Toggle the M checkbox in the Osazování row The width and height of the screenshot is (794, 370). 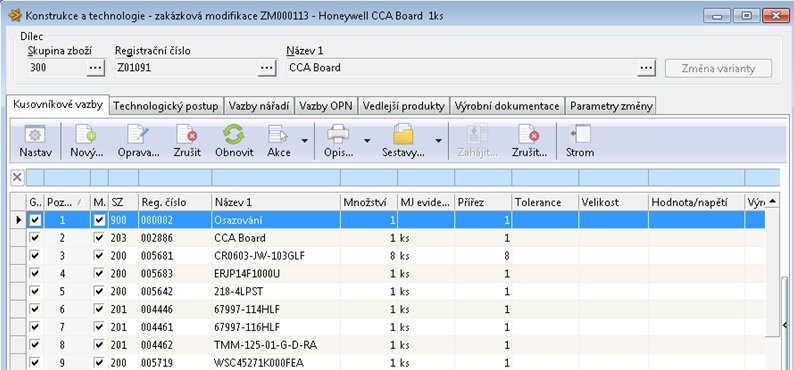coord(99,220)
